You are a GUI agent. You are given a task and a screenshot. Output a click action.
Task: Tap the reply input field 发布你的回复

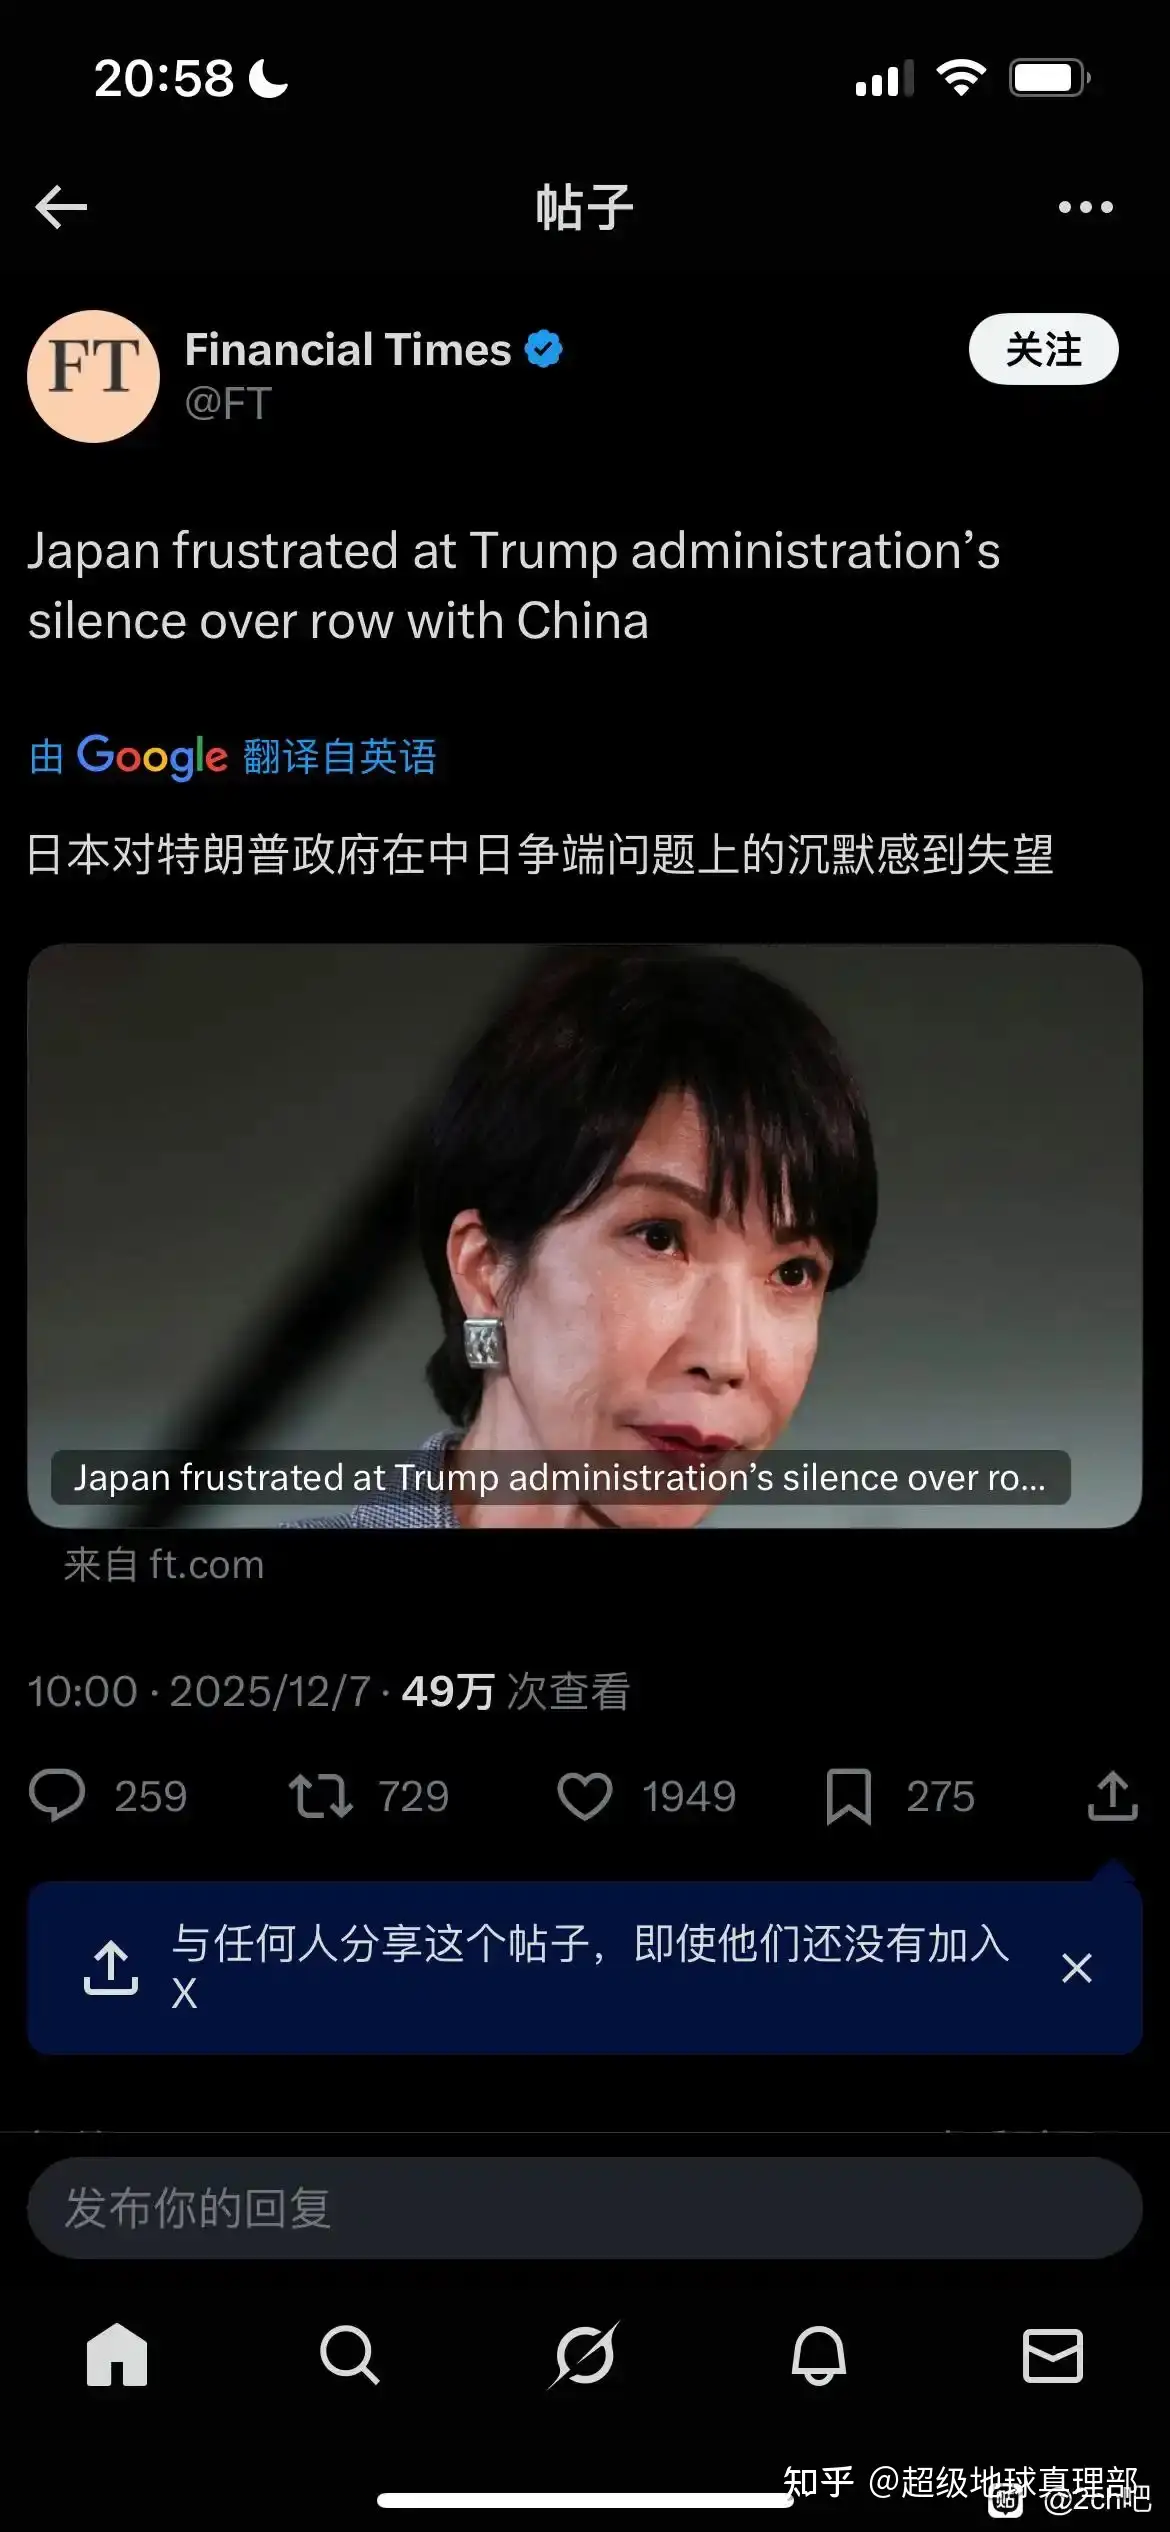[x=585, y=2208]
